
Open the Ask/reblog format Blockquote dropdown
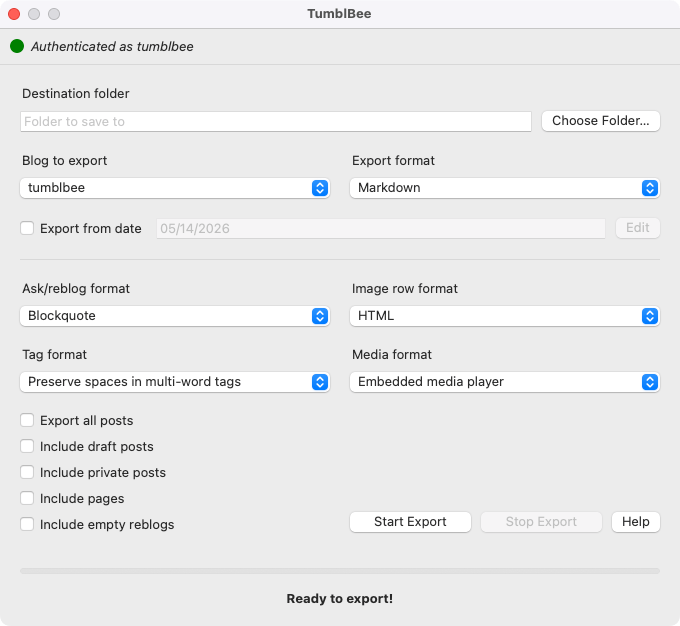tap(175, 316)
